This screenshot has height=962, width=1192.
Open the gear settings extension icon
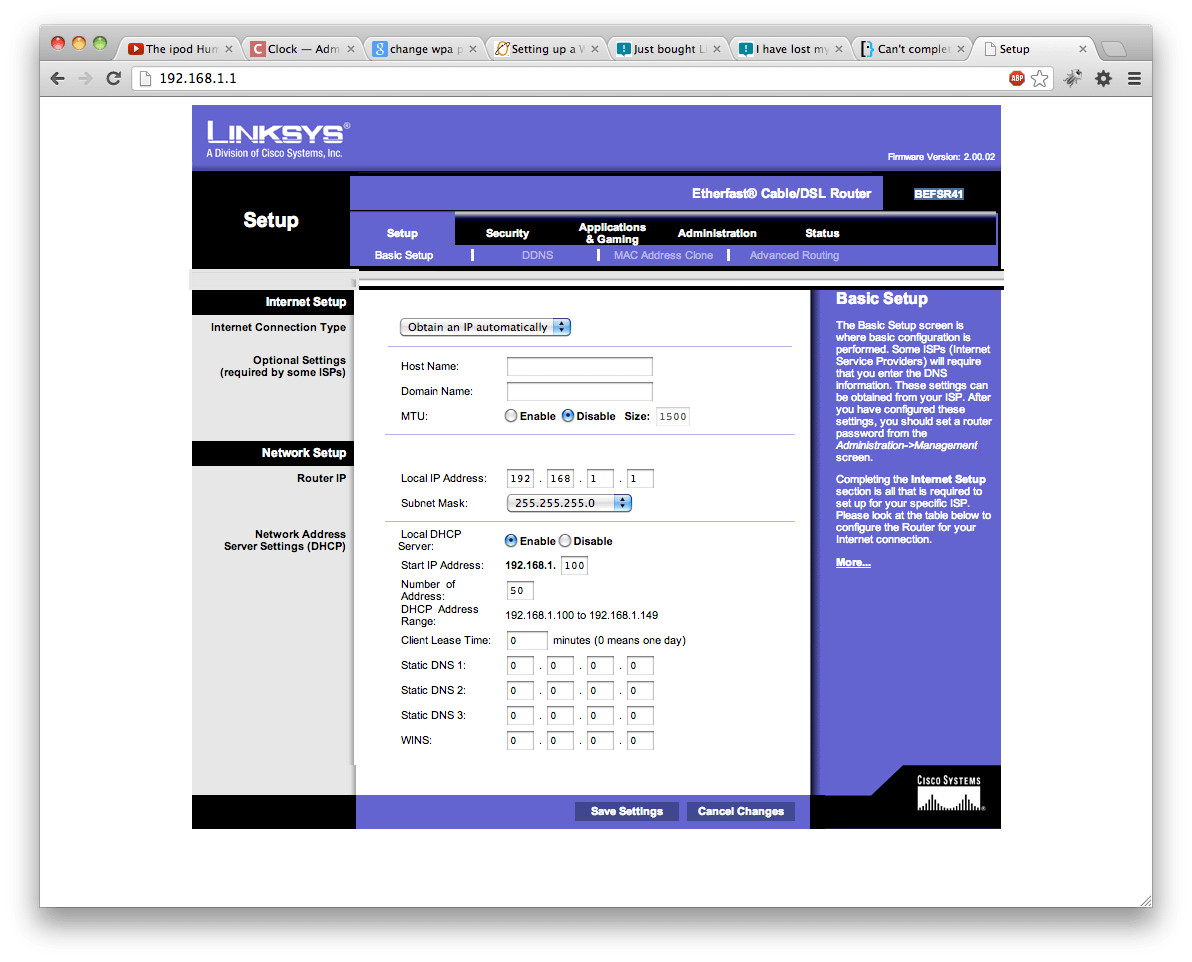(x=1103, y=78)
